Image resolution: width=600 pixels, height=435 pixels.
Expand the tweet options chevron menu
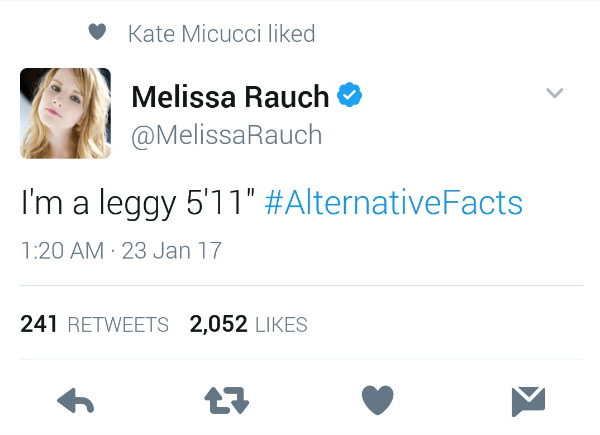(x=554, y=94)
